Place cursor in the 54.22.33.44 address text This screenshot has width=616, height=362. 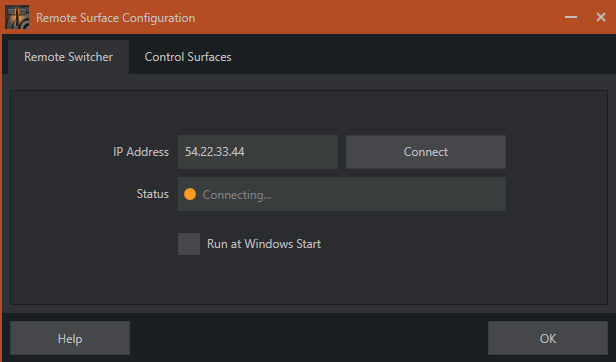[214, 152]
